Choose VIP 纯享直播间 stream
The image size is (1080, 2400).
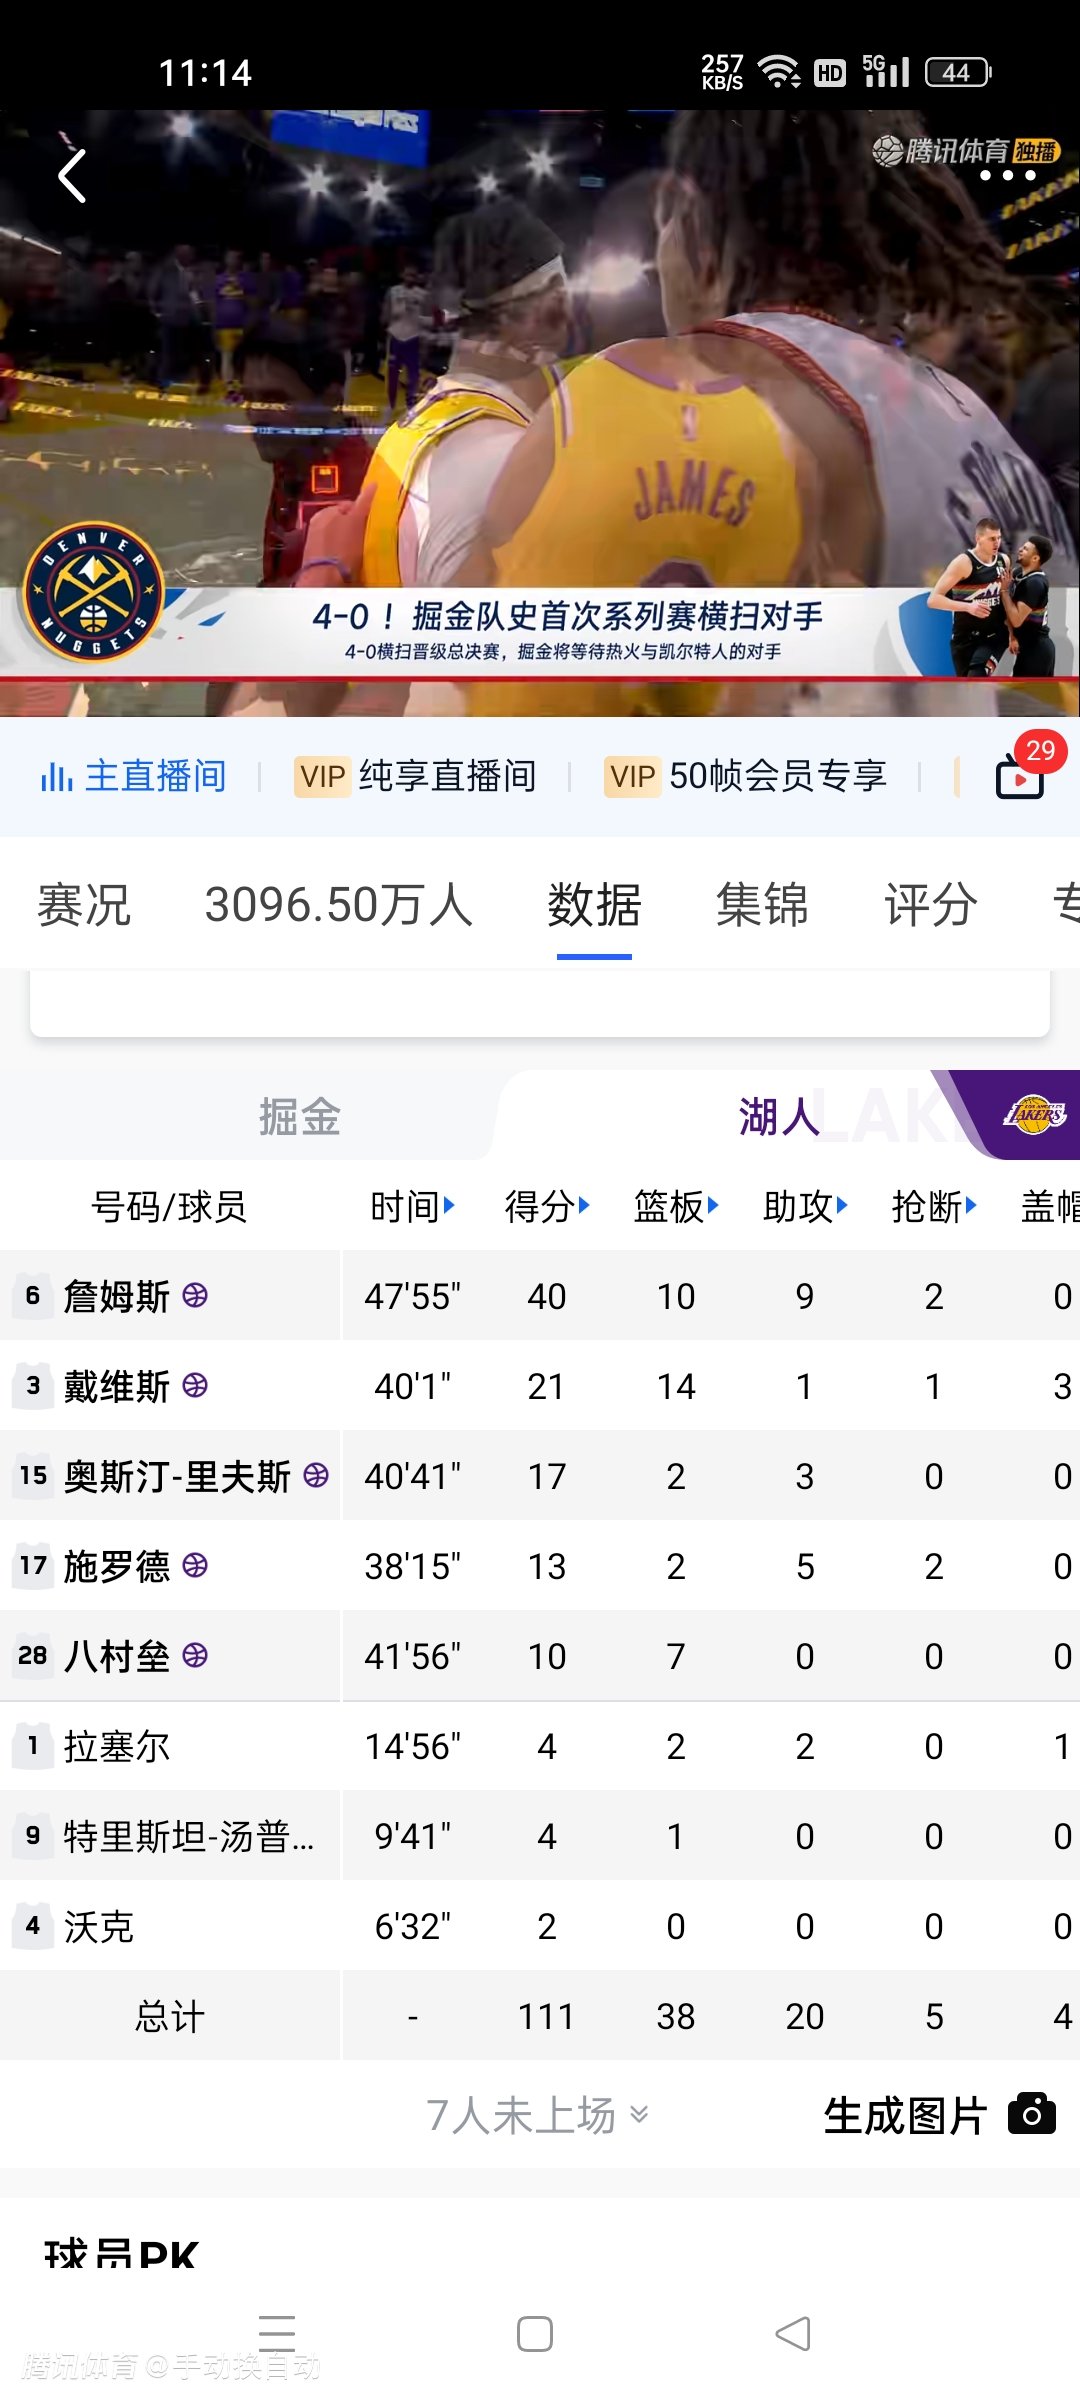point(416,776)
